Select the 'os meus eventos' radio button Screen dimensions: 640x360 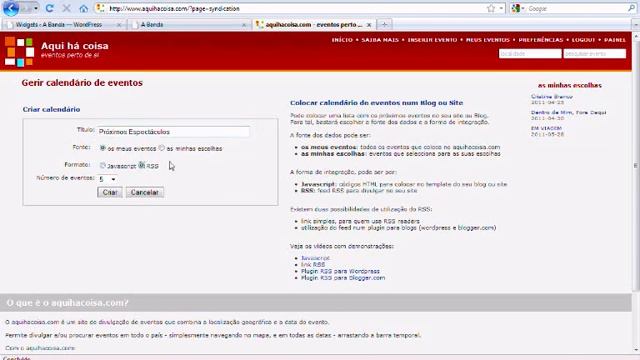pos(102,148)
